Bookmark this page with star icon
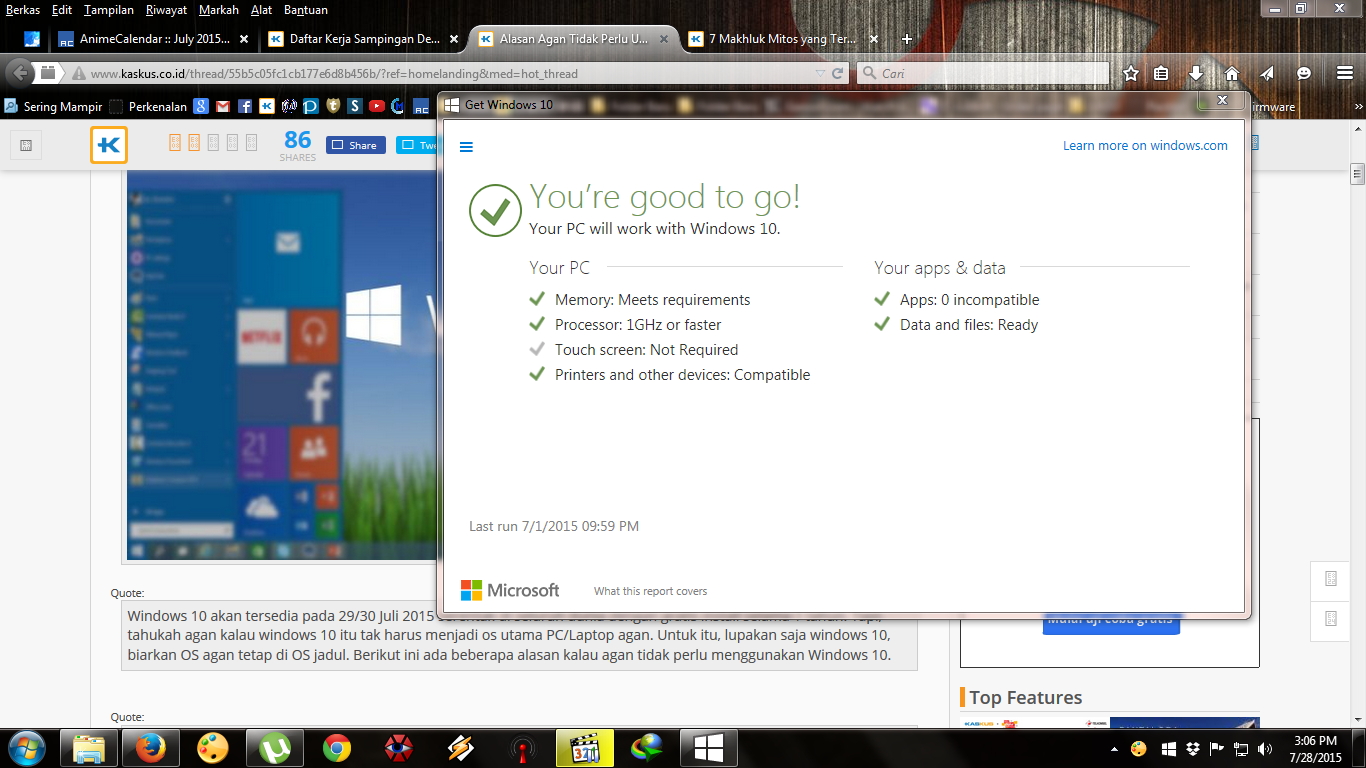This screenshot has height=768, width=1366. pos(1131,73)
